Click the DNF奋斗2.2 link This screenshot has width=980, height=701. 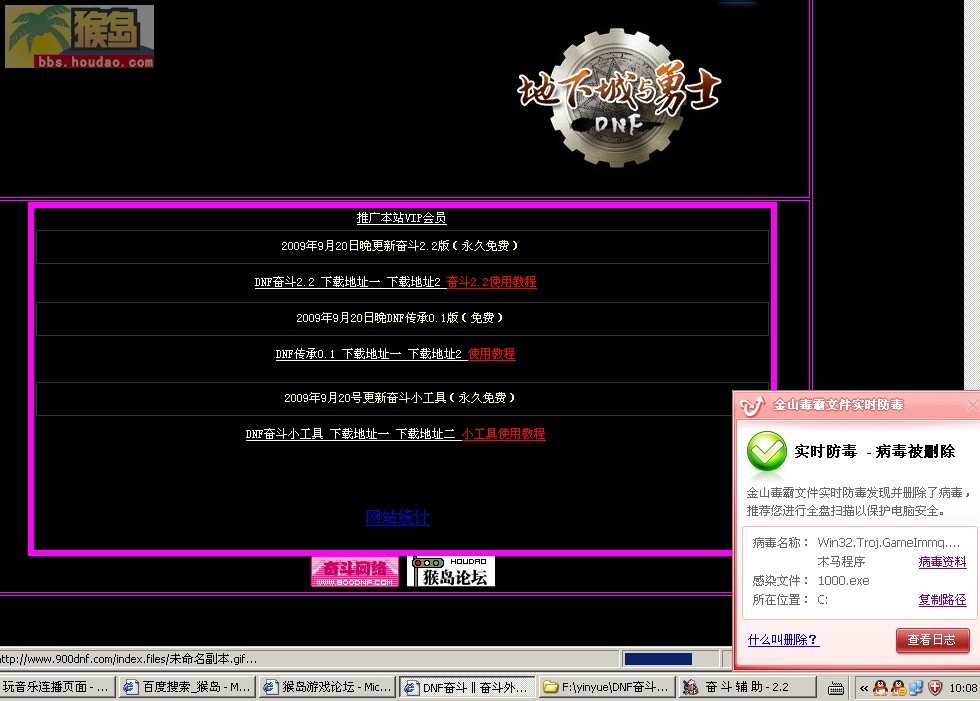point(284,282)
